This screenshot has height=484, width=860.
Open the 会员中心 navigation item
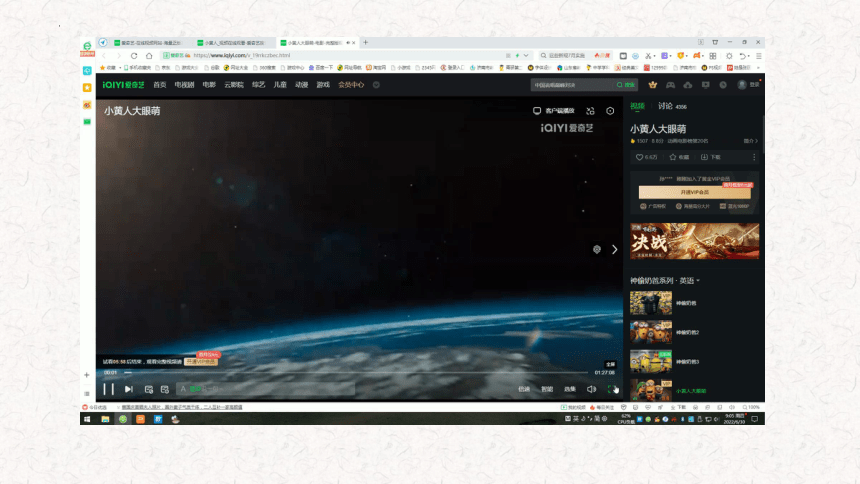351,85
